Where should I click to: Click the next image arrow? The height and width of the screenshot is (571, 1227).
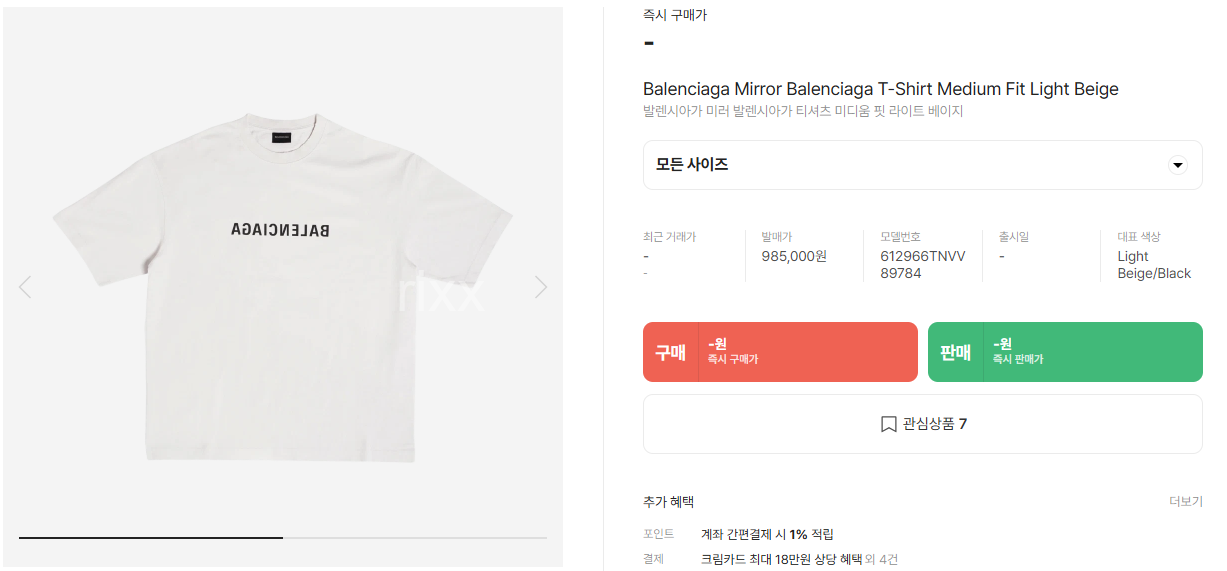(541, 288)
